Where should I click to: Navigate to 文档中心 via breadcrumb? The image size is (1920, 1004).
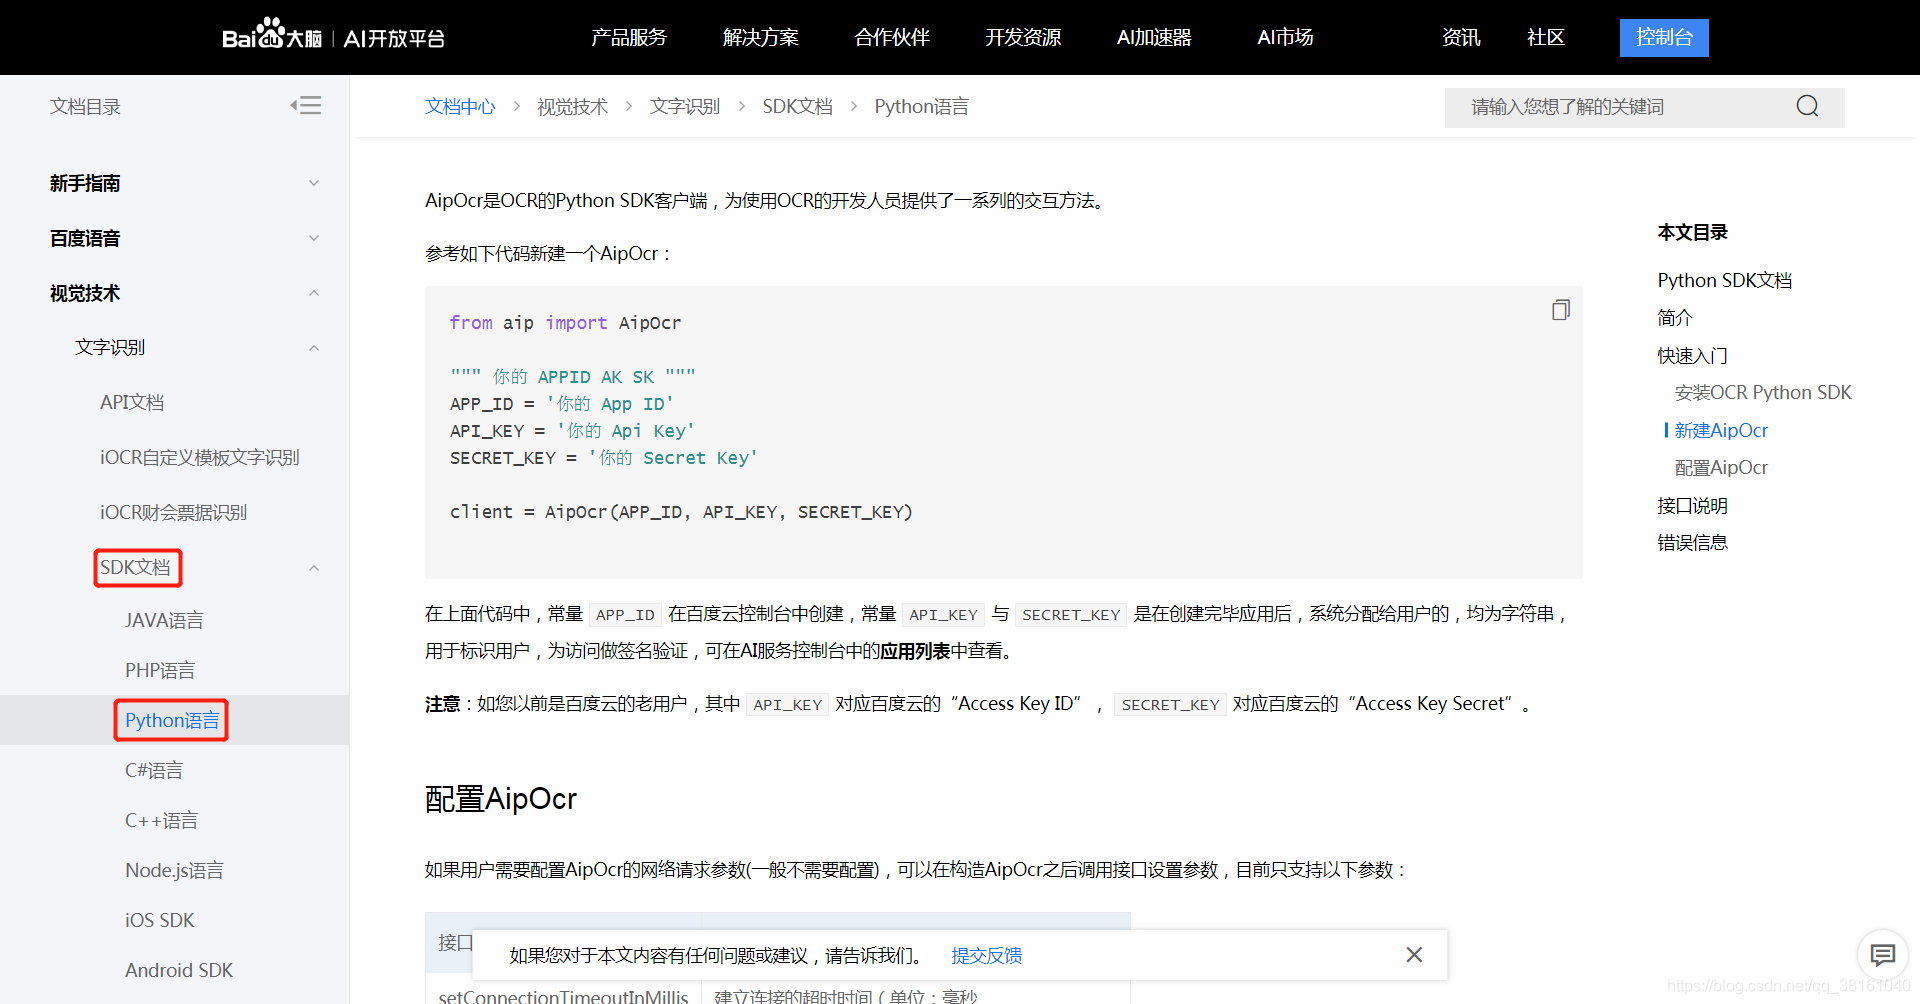(x=460, y=106)
